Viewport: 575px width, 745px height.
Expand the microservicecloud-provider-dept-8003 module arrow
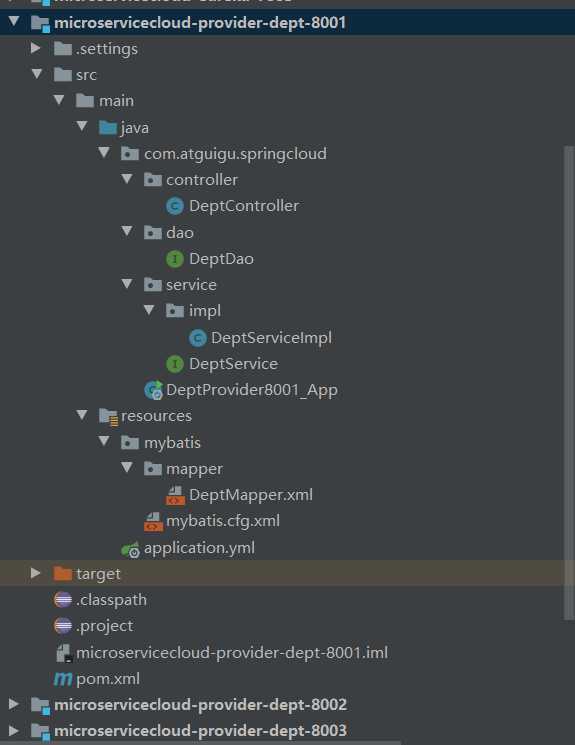(14, 730)
